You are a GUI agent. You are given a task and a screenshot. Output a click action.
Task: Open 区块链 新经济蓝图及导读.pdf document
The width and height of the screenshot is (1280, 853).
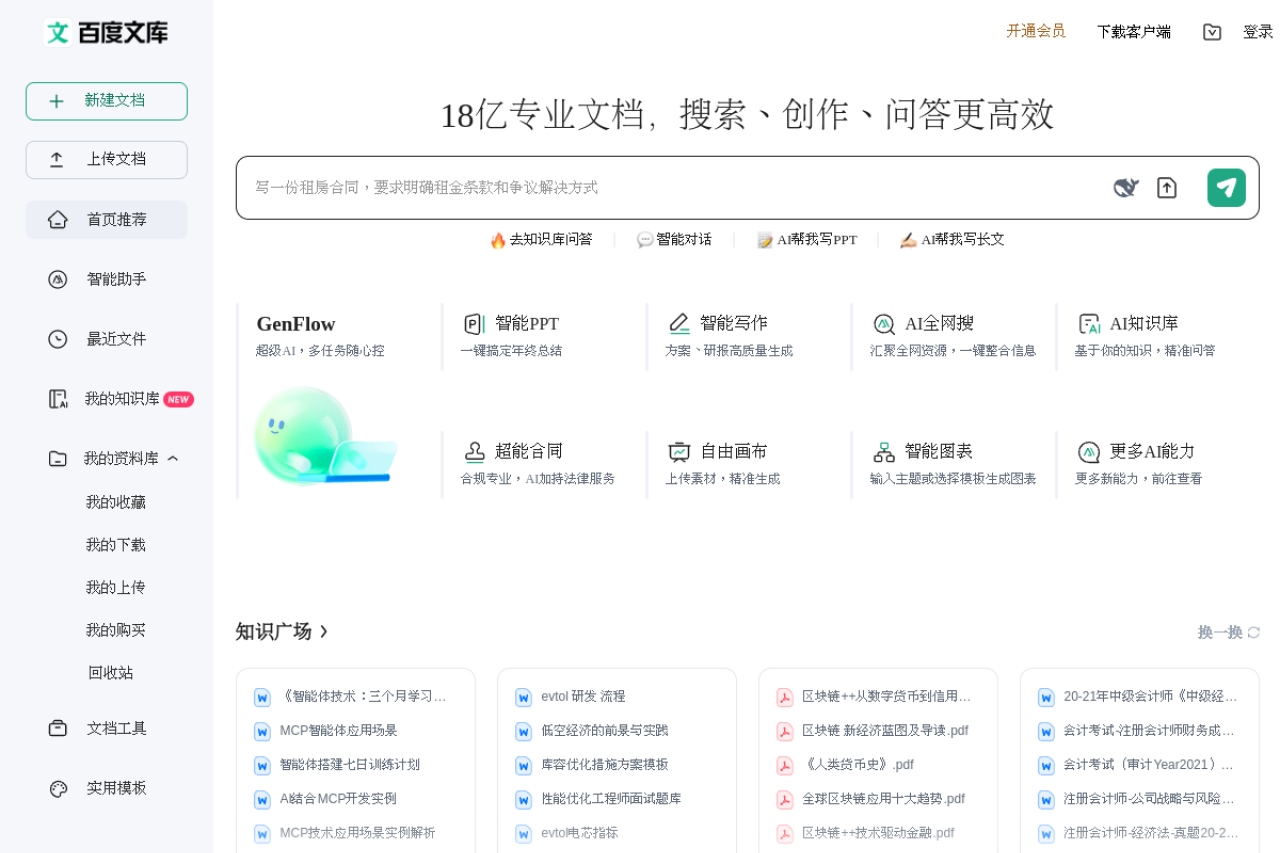[x=886, y=731]
